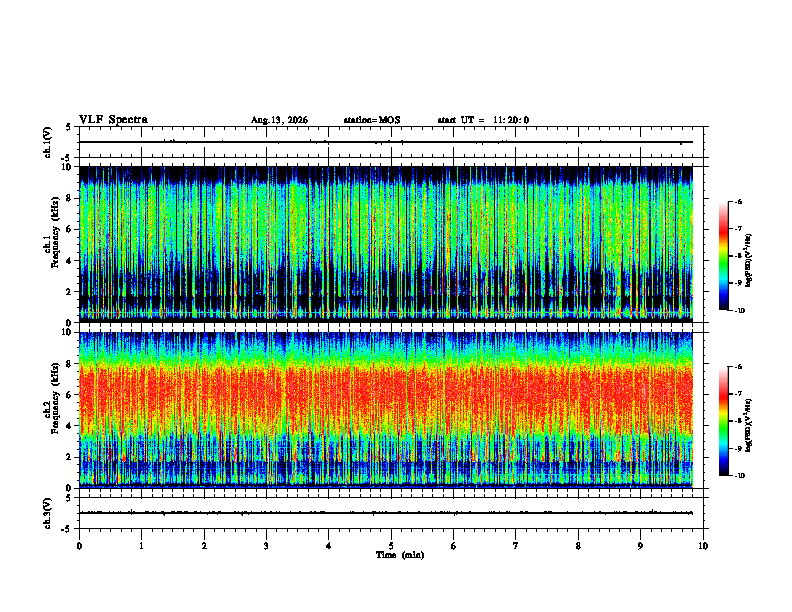
Task: Click the time axis tick label "2"
Action: tap(204, 546)
